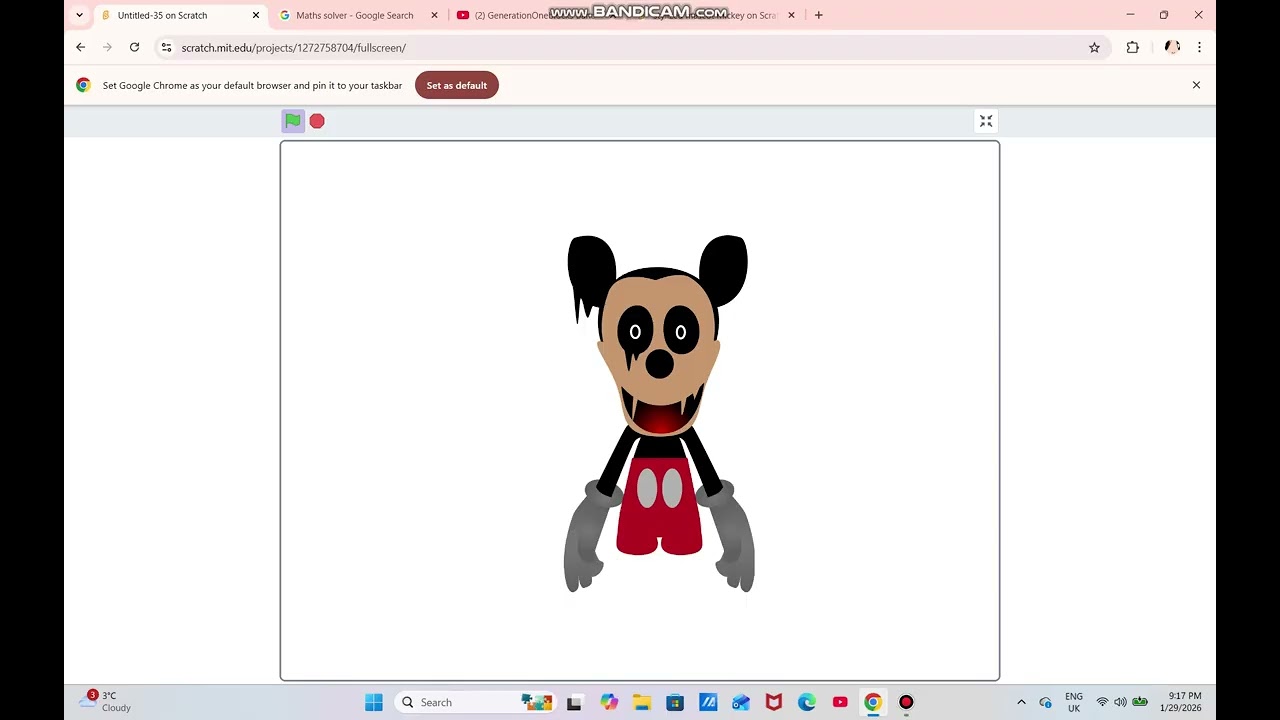Open McAfee from the taskbar
This screenshot has width=1280, height=720.
point(774,702)
